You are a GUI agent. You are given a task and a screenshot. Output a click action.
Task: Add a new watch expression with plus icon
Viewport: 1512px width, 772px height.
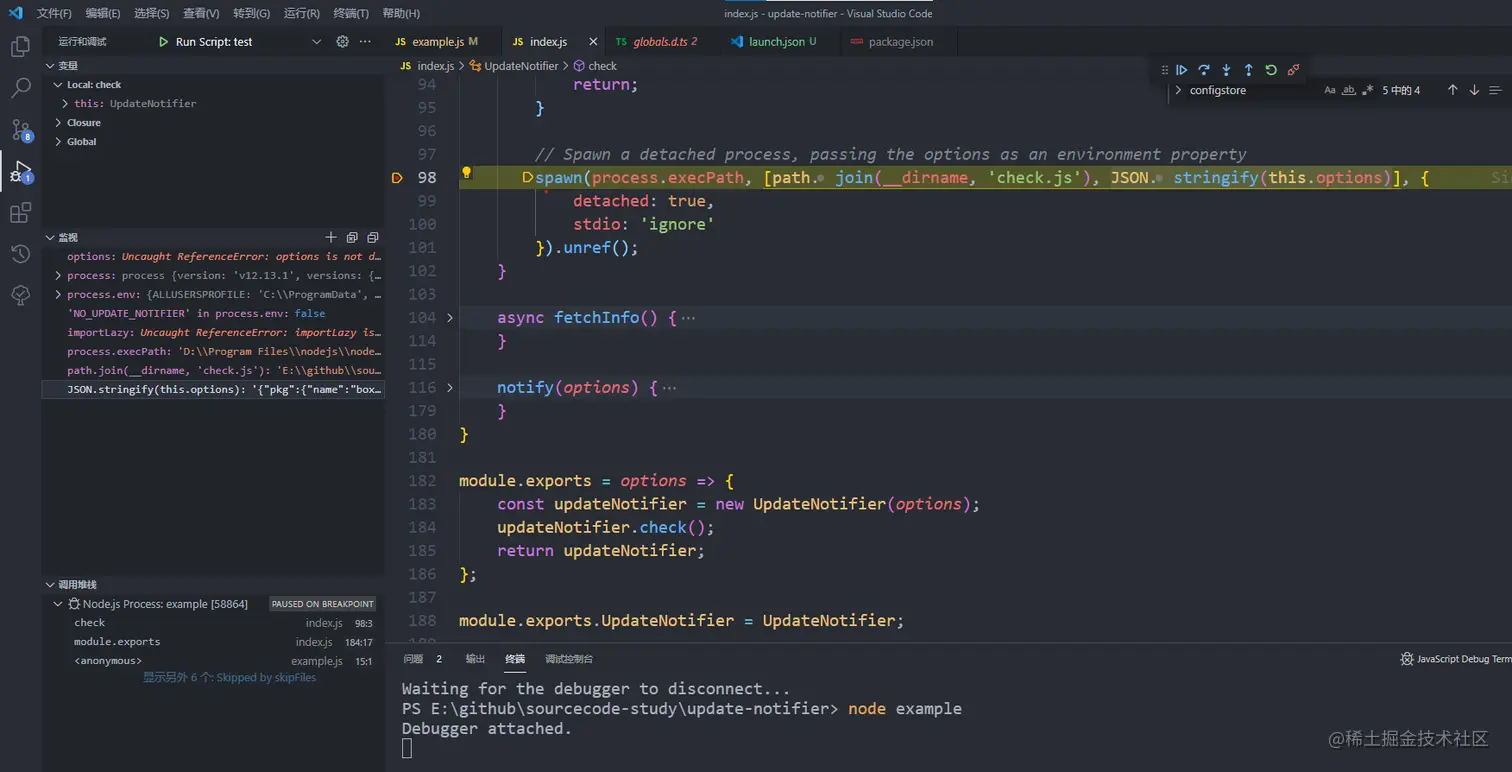[331, 237]
